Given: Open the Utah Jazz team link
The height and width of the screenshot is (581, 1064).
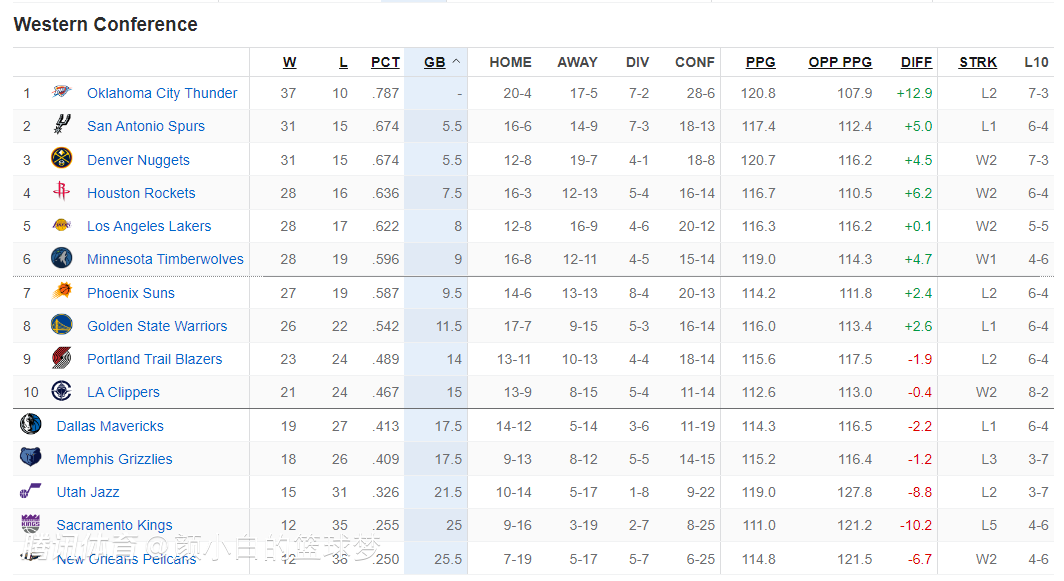Looking at the screenshot, I should (x=88, y=492).
